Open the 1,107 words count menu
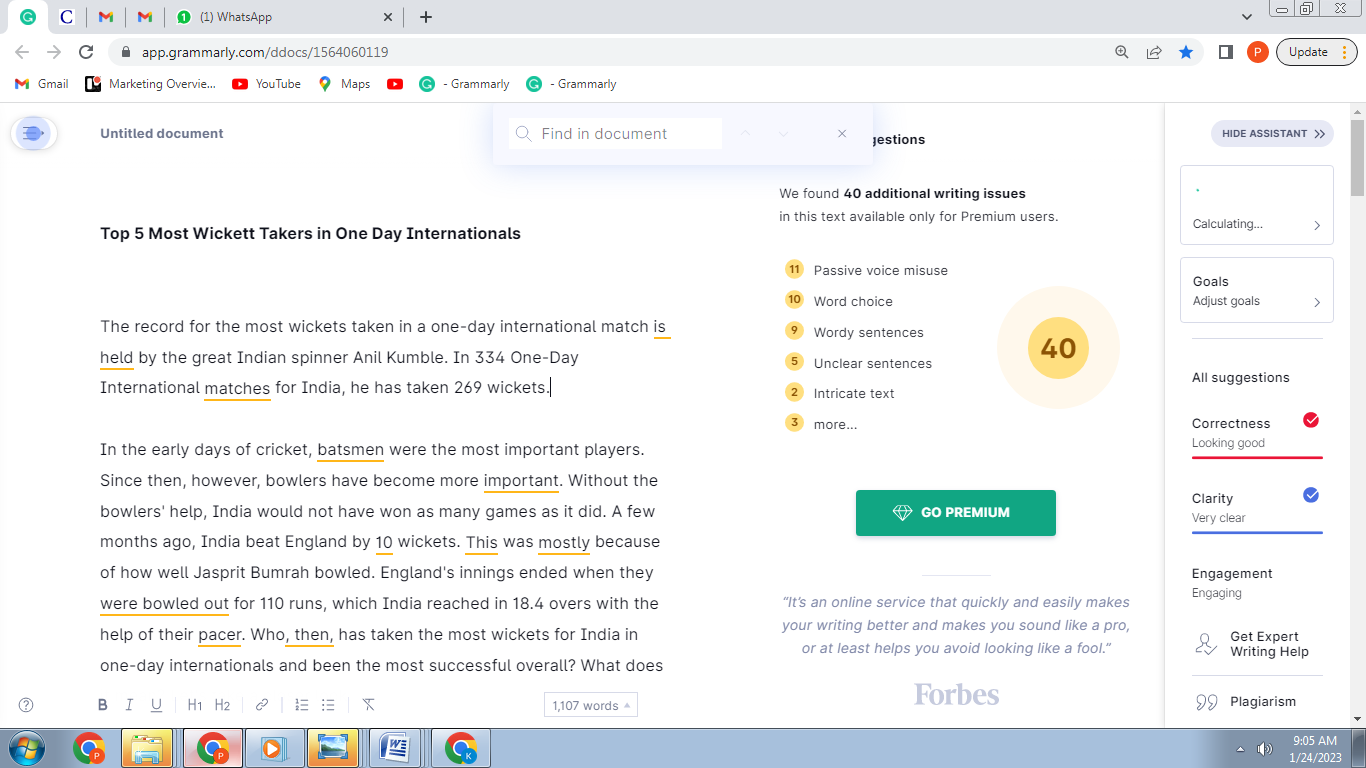This screenshot has width=1366, height=768. 591,705
